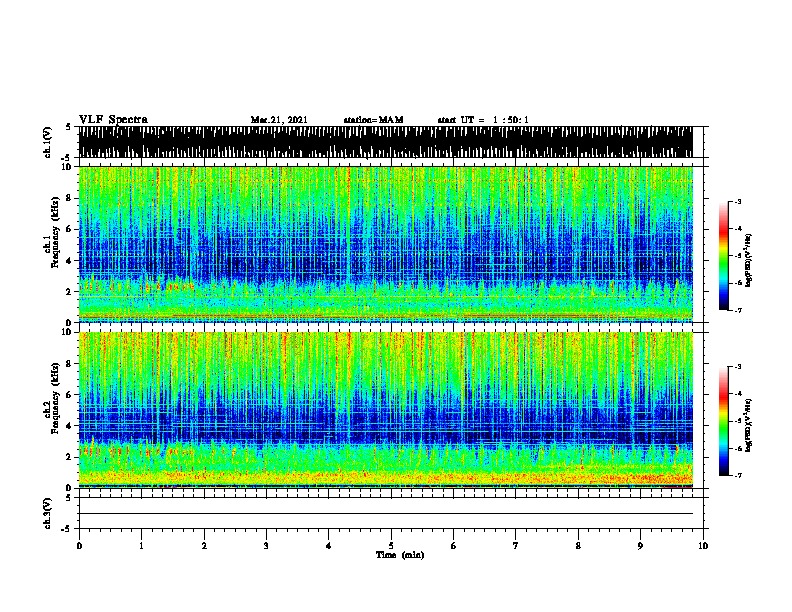792x612 pixels.
Task: Click the "start UT = 1:50:1" label
Action: click(x=483, y=120)
